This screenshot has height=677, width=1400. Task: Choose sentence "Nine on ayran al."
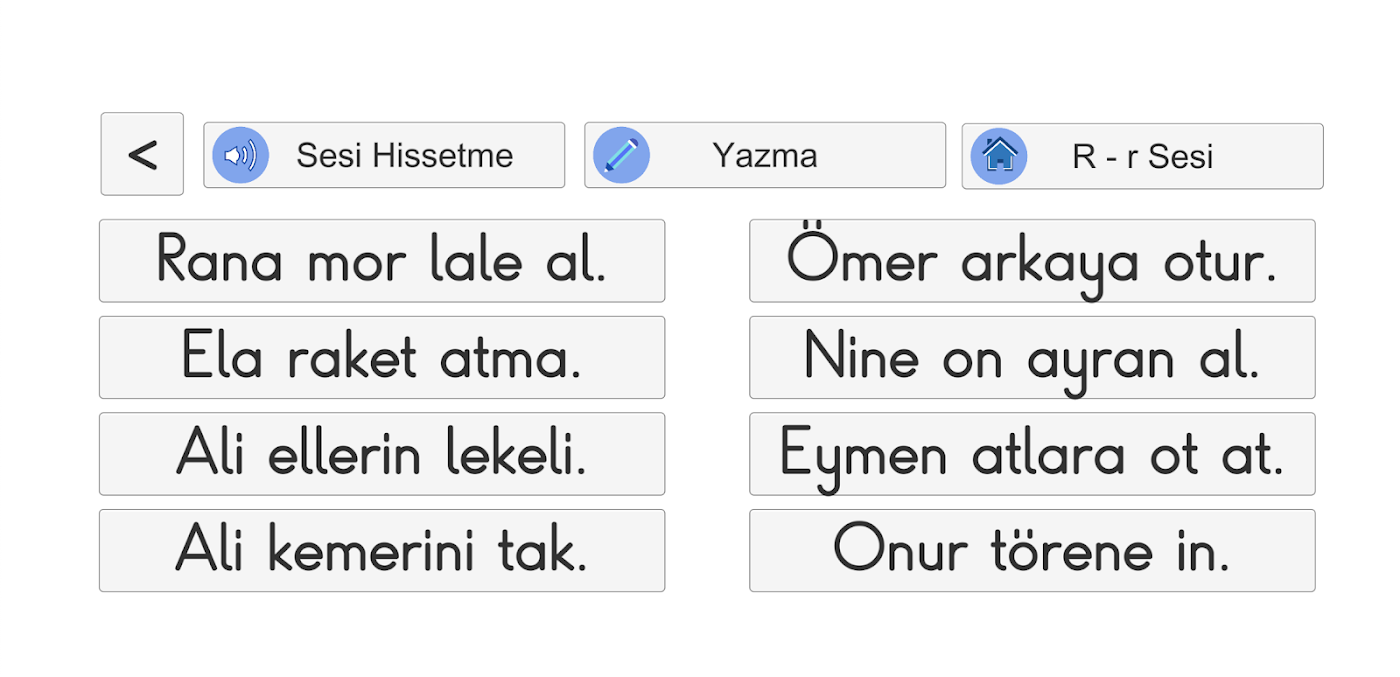[1032, 357]
